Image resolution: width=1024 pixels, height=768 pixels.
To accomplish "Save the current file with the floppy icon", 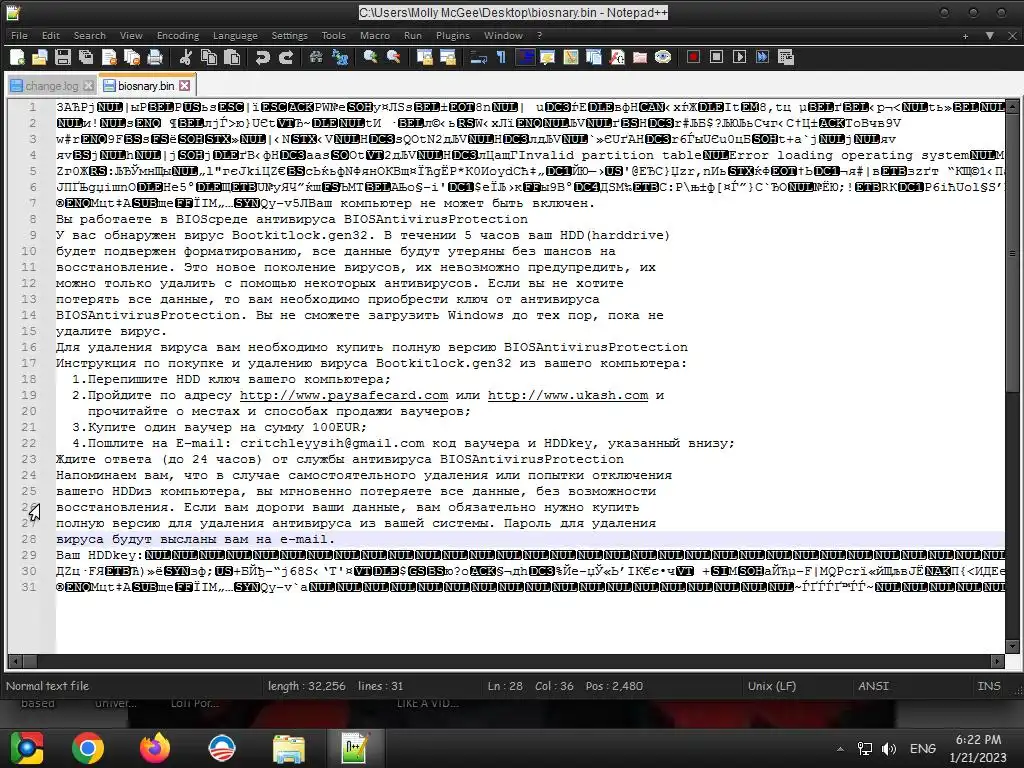I will pyautogui.click(x=63, y=57).
